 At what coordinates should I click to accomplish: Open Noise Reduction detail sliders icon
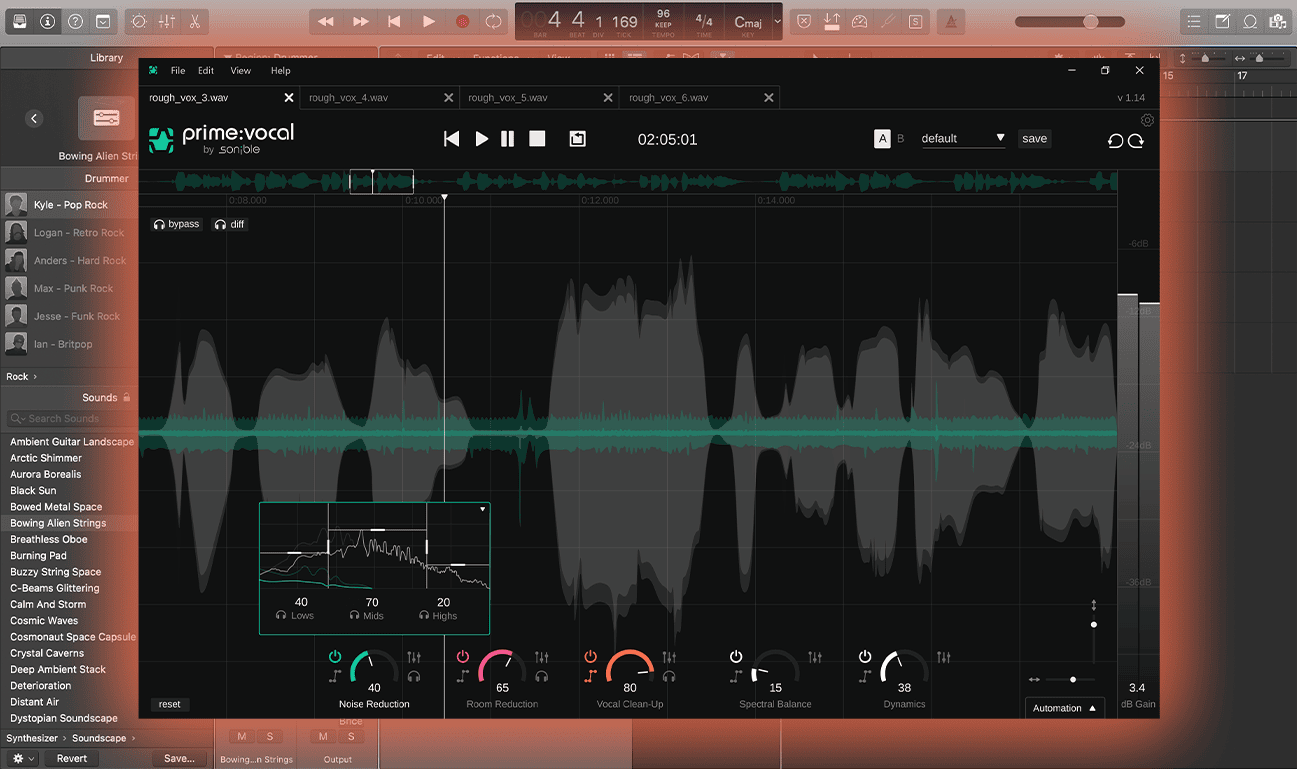point(414,657)
